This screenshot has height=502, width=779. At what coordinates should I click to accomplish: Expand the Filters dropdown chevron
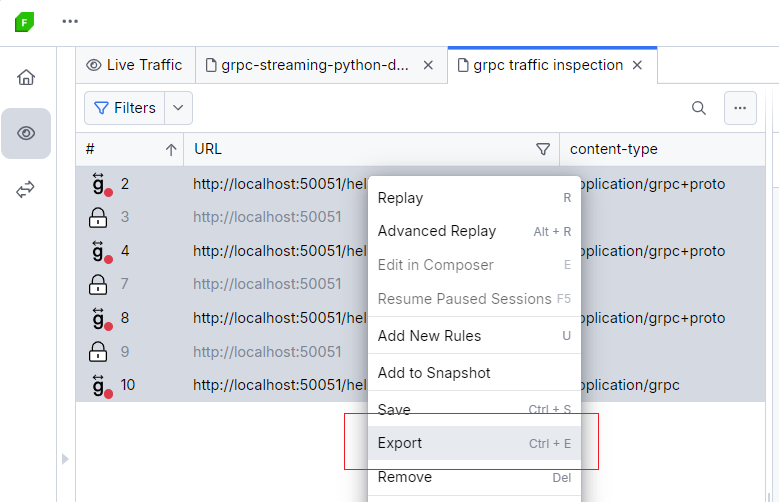pos(178,108)
